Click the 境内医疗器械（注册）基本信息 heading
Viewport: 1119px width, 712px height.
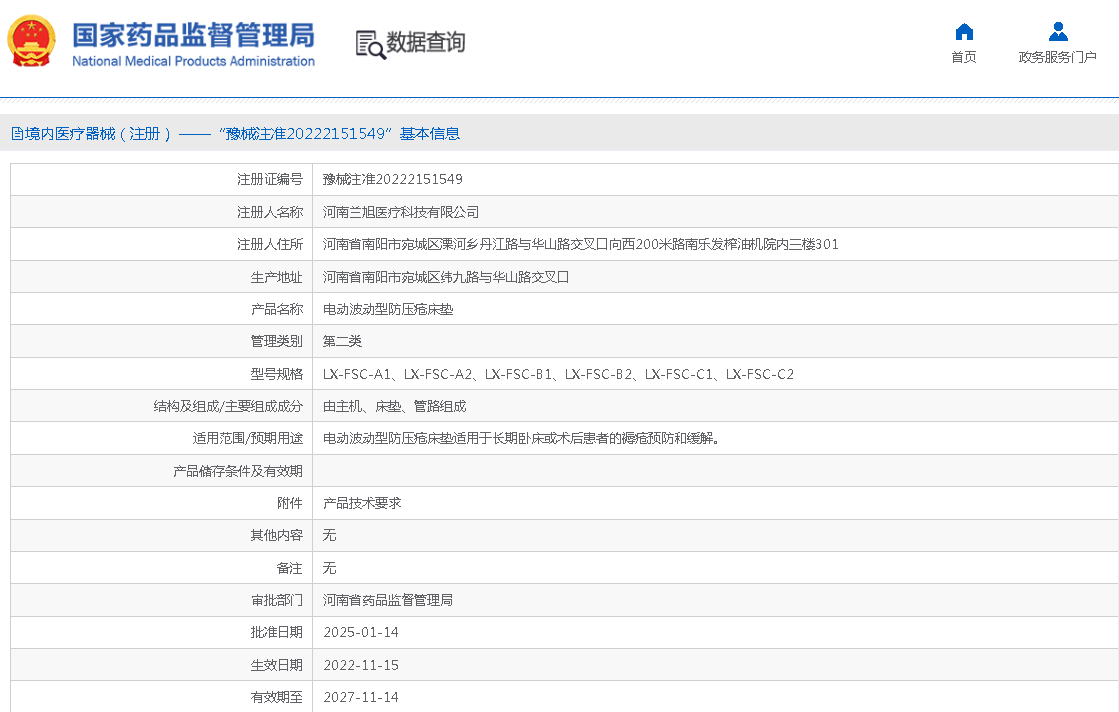click(240, 134)
